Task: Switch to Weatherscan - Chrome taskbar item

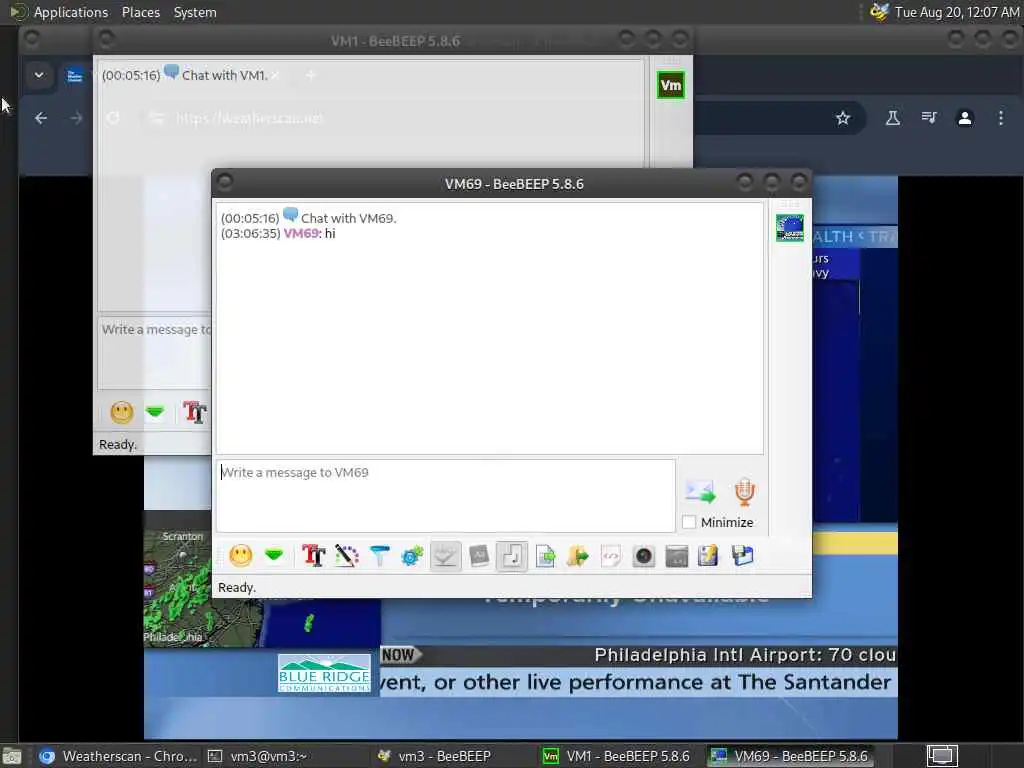Action: pos(118,756)
